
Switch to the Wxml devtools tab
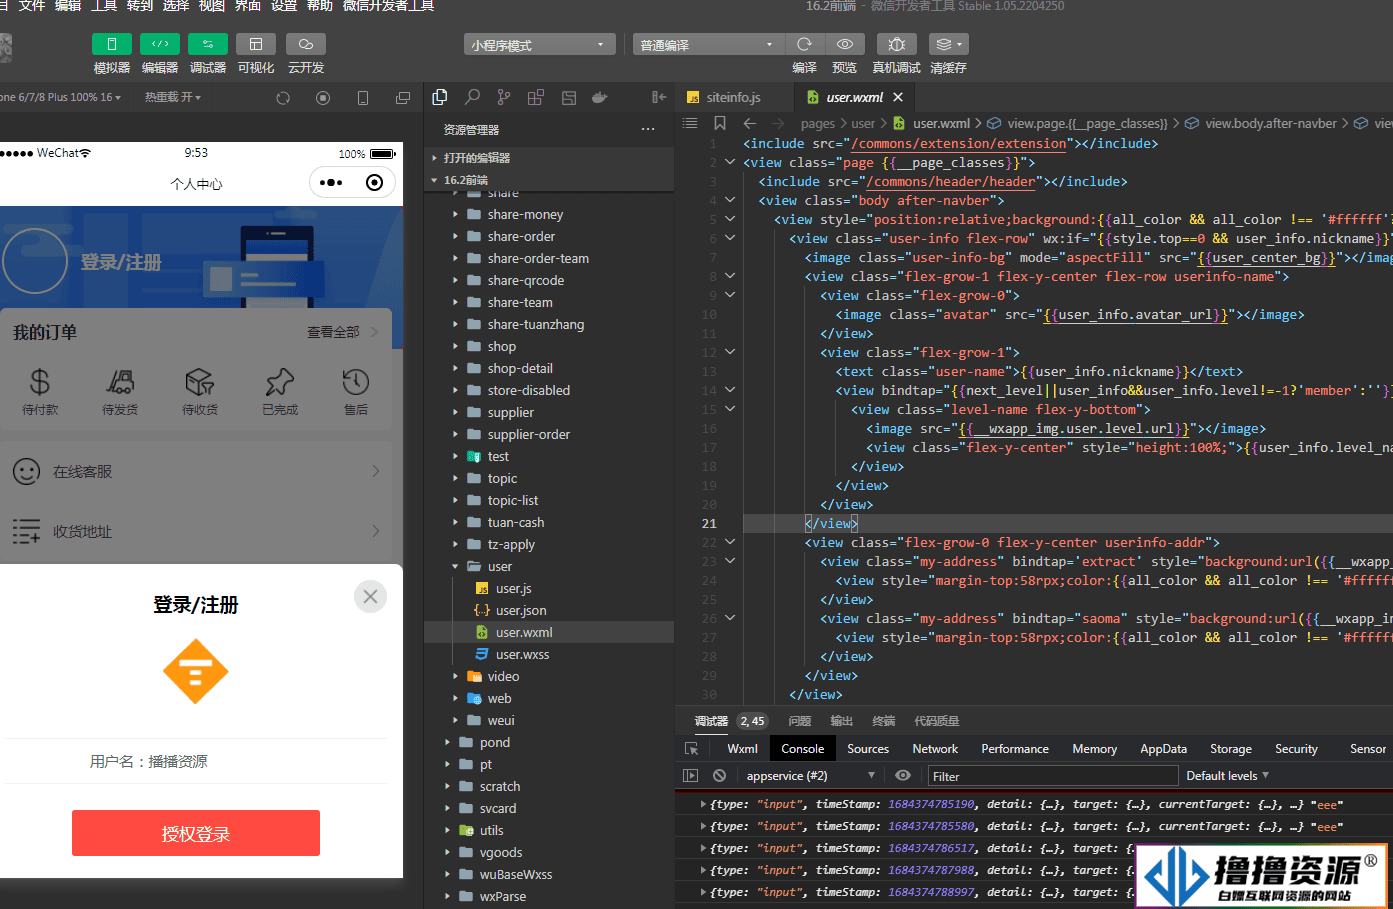[742, 748]
